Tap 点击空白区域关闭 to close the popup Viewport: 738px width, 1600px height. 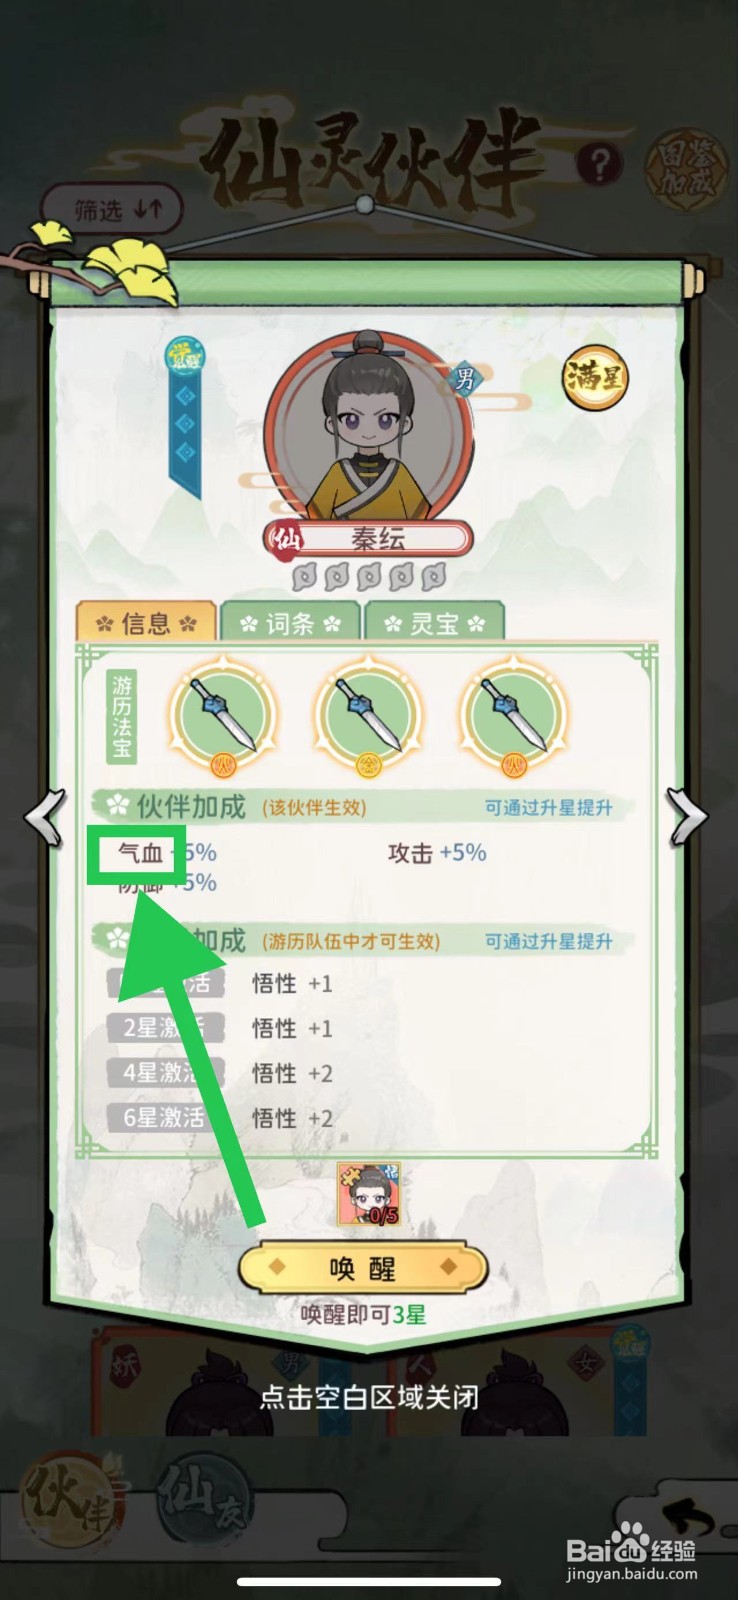pos(369,1396)
